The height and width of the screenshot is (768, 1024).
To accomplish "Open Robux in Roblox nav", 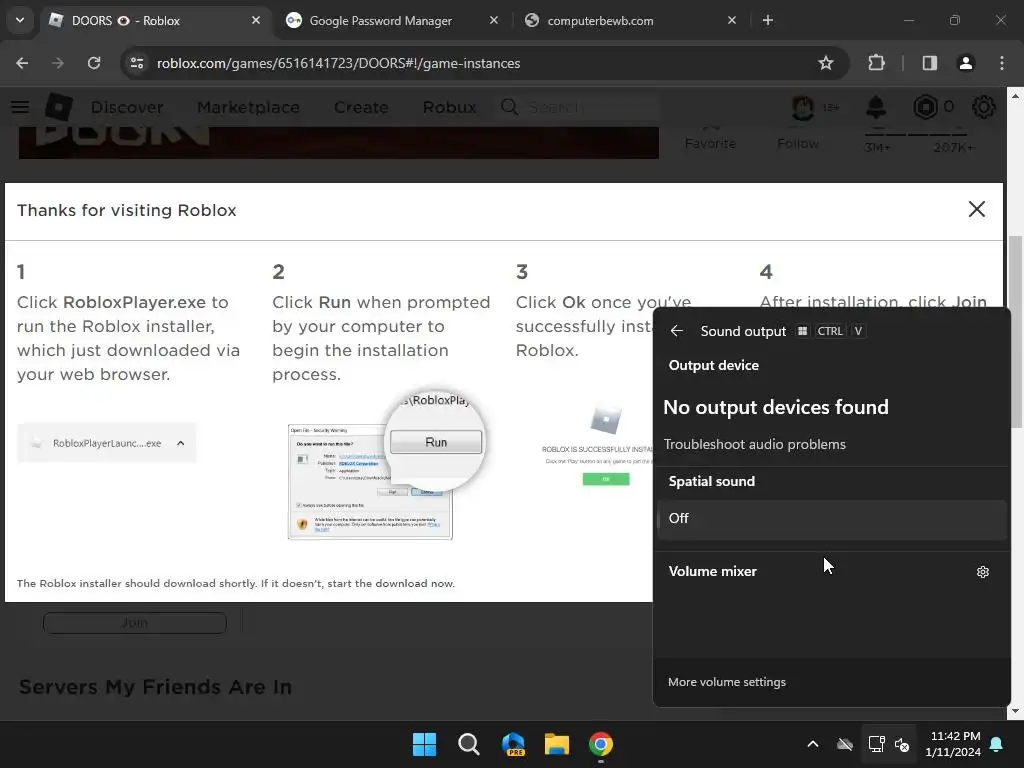I will 449,107.
